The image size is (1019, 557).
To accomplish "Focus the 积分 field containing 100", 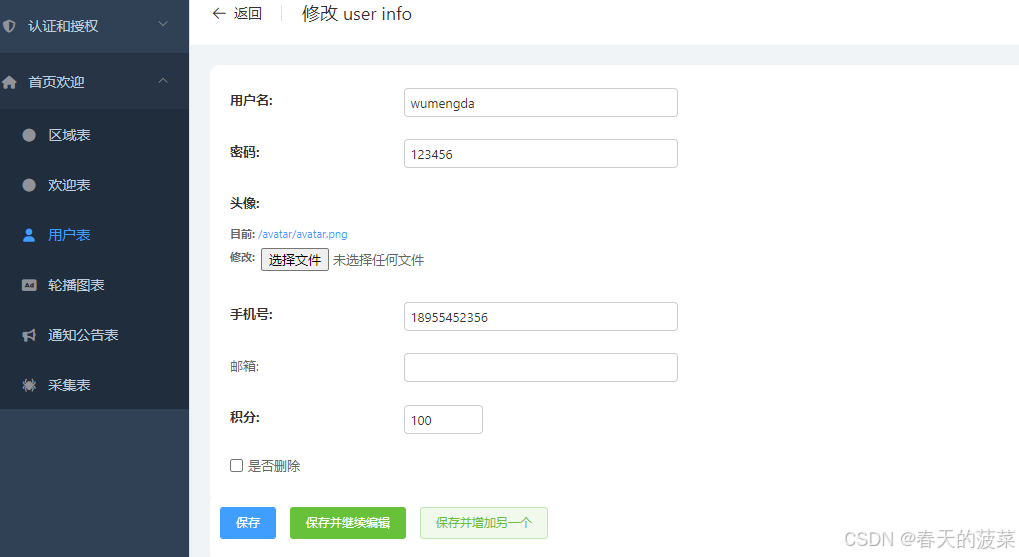I will tap(443, 419).
